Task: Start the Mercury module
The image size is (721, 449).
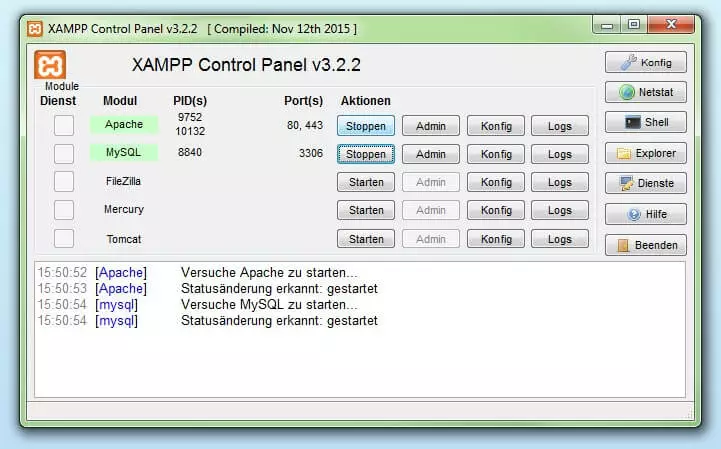Action: point(366,210)
